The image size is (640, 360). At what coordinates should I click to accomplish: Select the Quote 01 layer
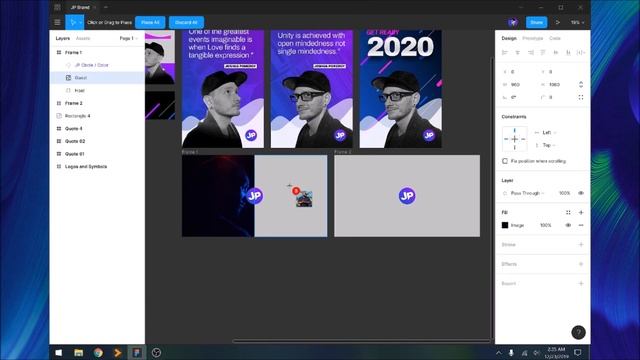(97, 154)
